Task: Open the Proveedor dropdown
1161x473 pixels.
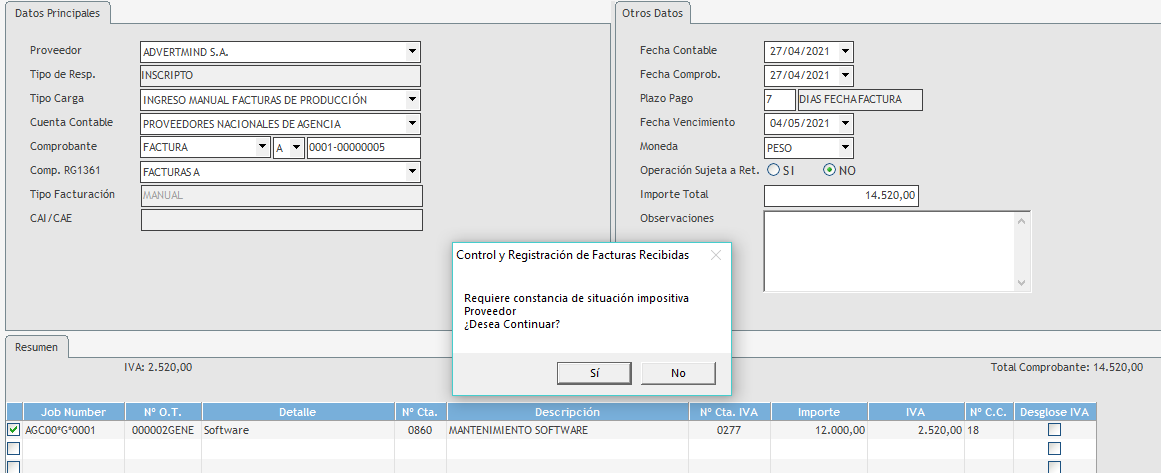Action: pos(412,52)
